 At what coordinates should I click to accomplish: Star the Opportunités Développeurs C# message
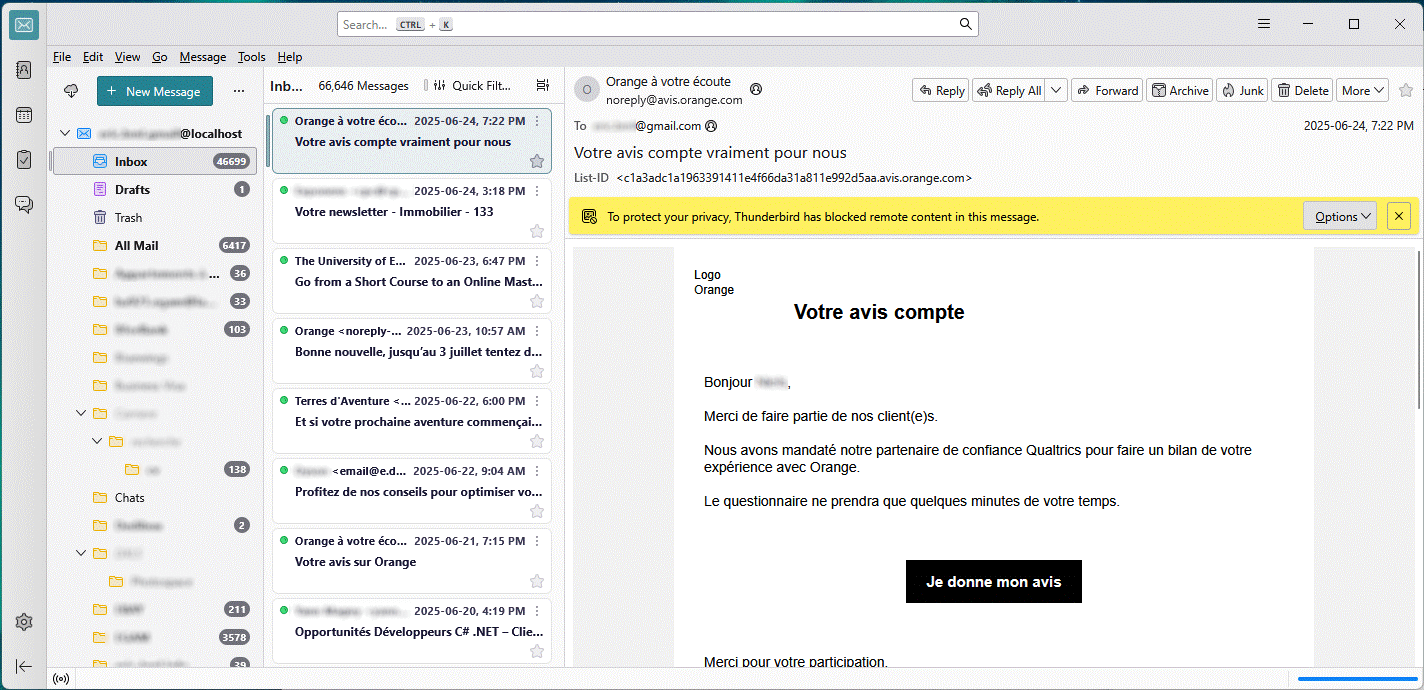click(x=537, y=651)
